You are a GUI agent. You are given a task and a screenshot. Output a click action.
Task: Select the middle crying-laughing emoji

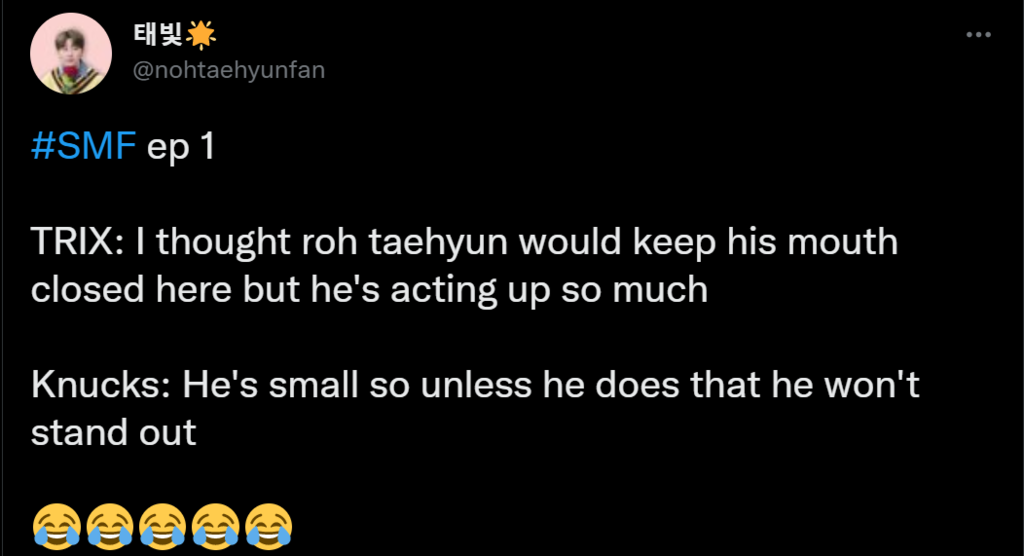[x=163, y=525]
